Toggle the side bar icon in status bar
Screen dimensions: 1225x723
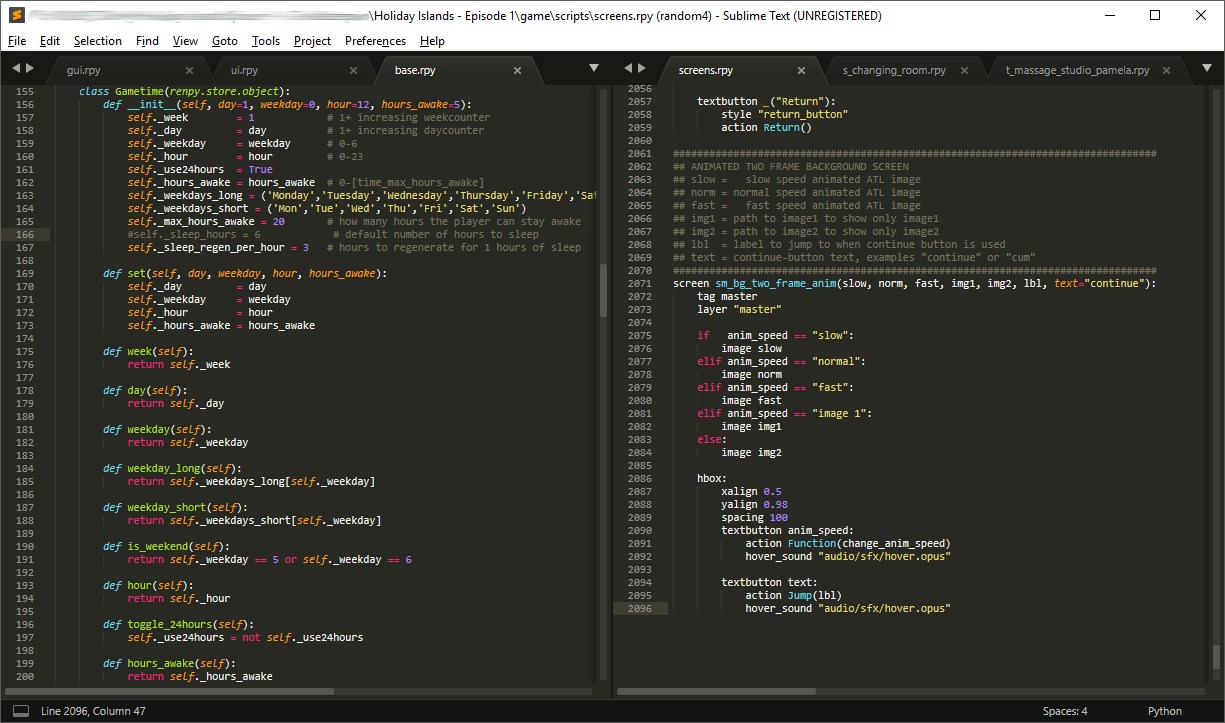coord(20,711)
